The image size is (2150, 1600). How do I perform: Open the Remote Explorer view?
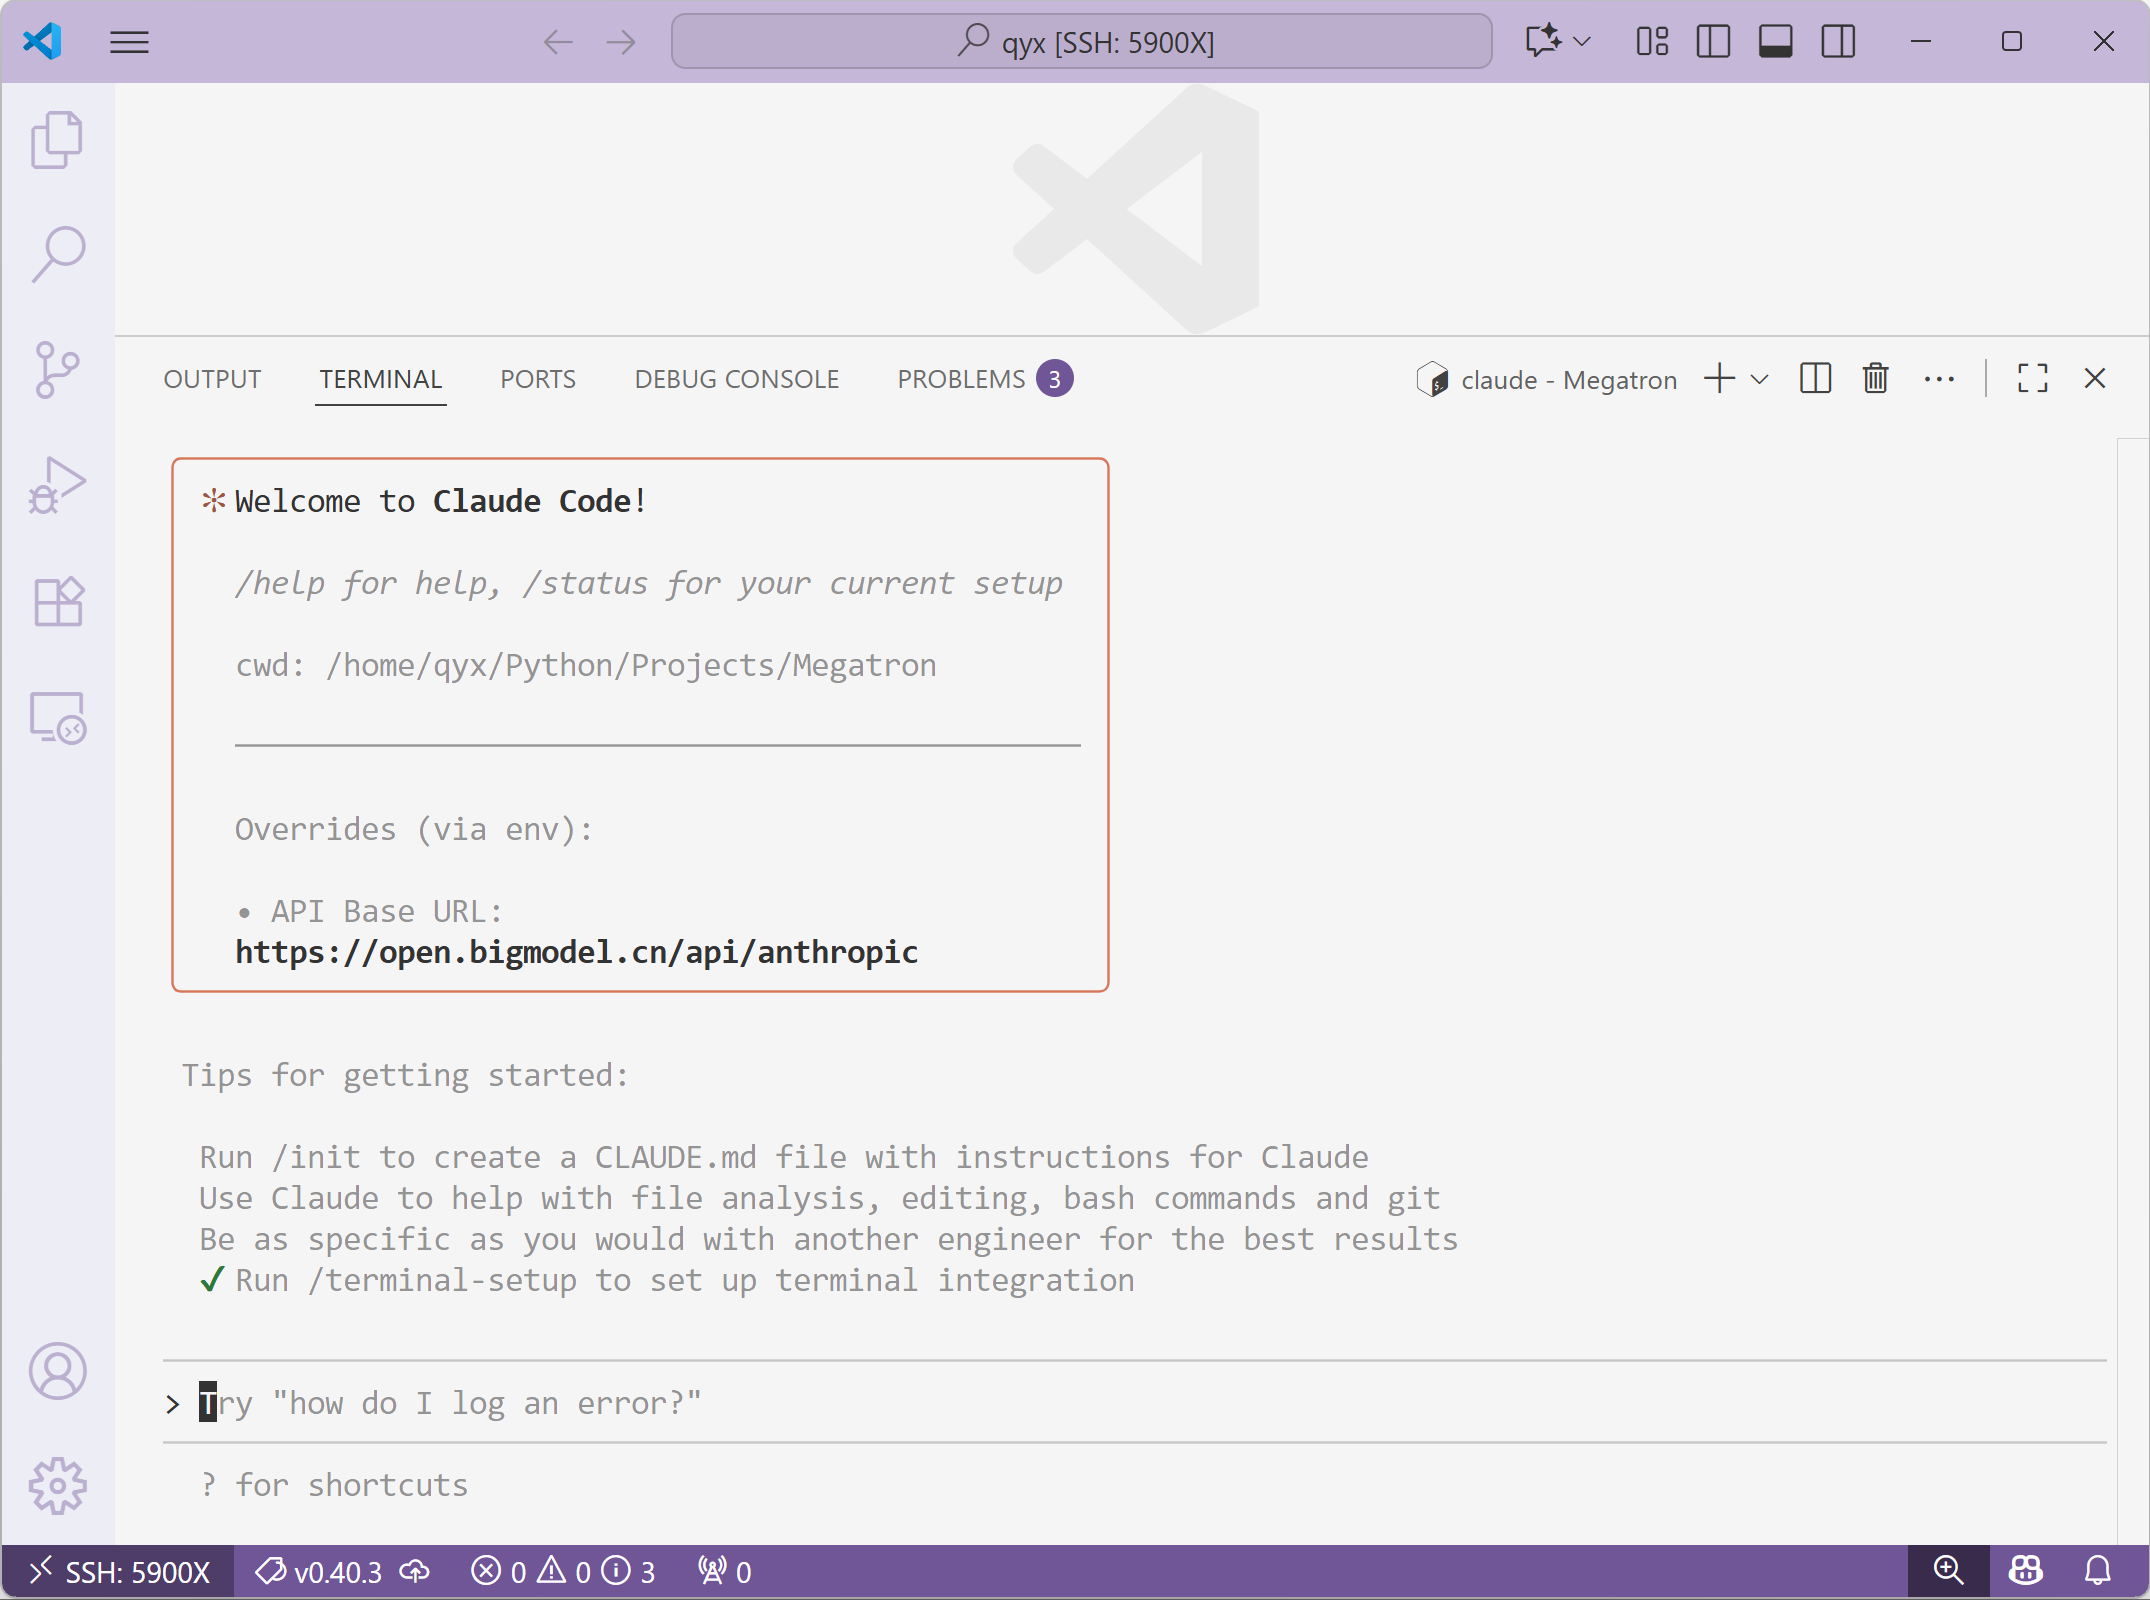(57, 718)
